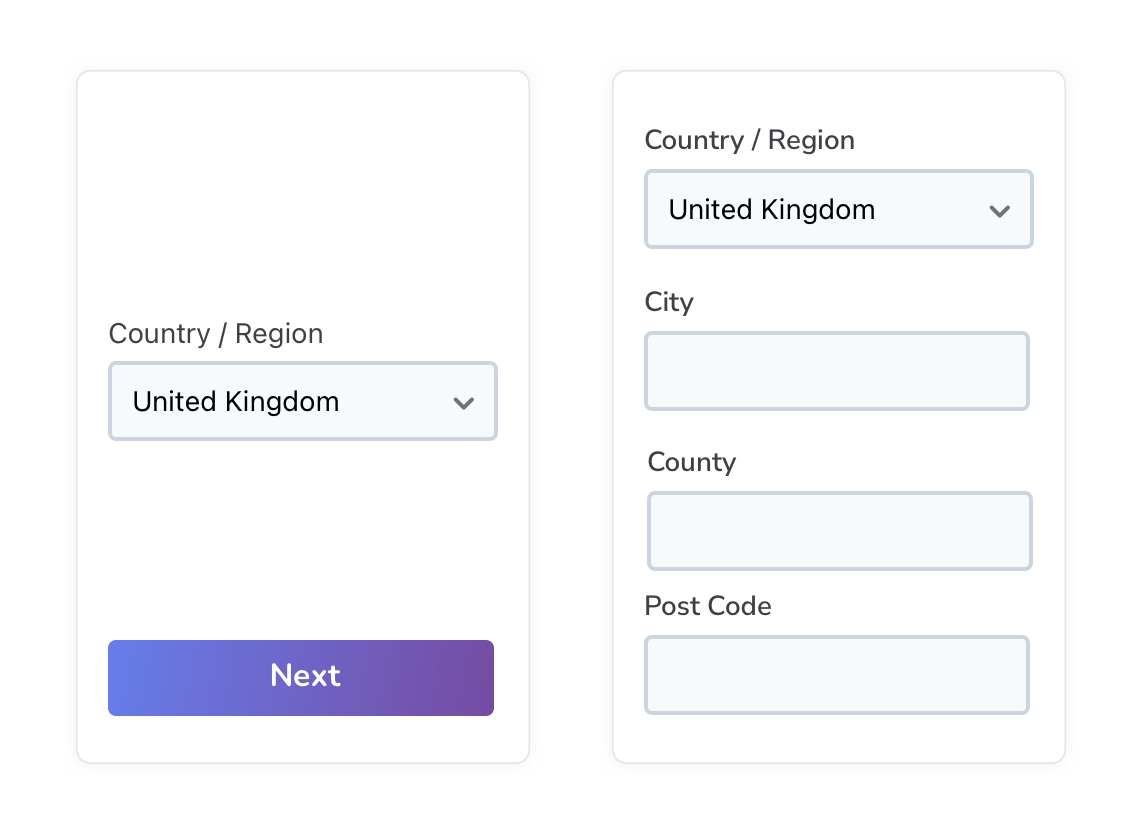Select the City input field
The image size is (1142, 834).
837,370
